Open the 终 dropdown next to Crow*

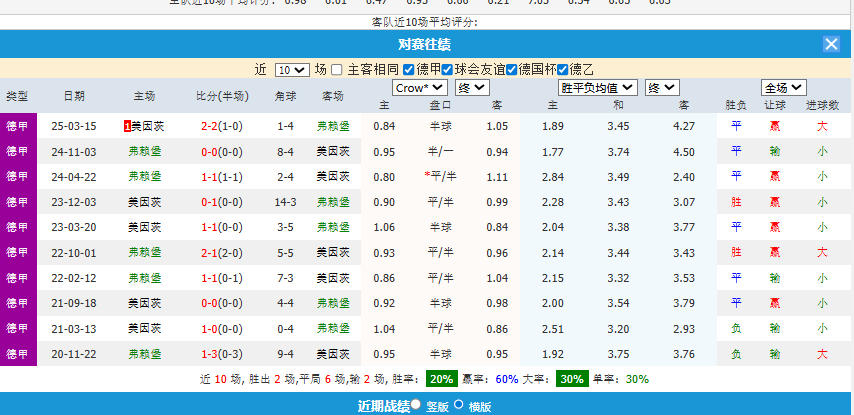coord(470,87)
